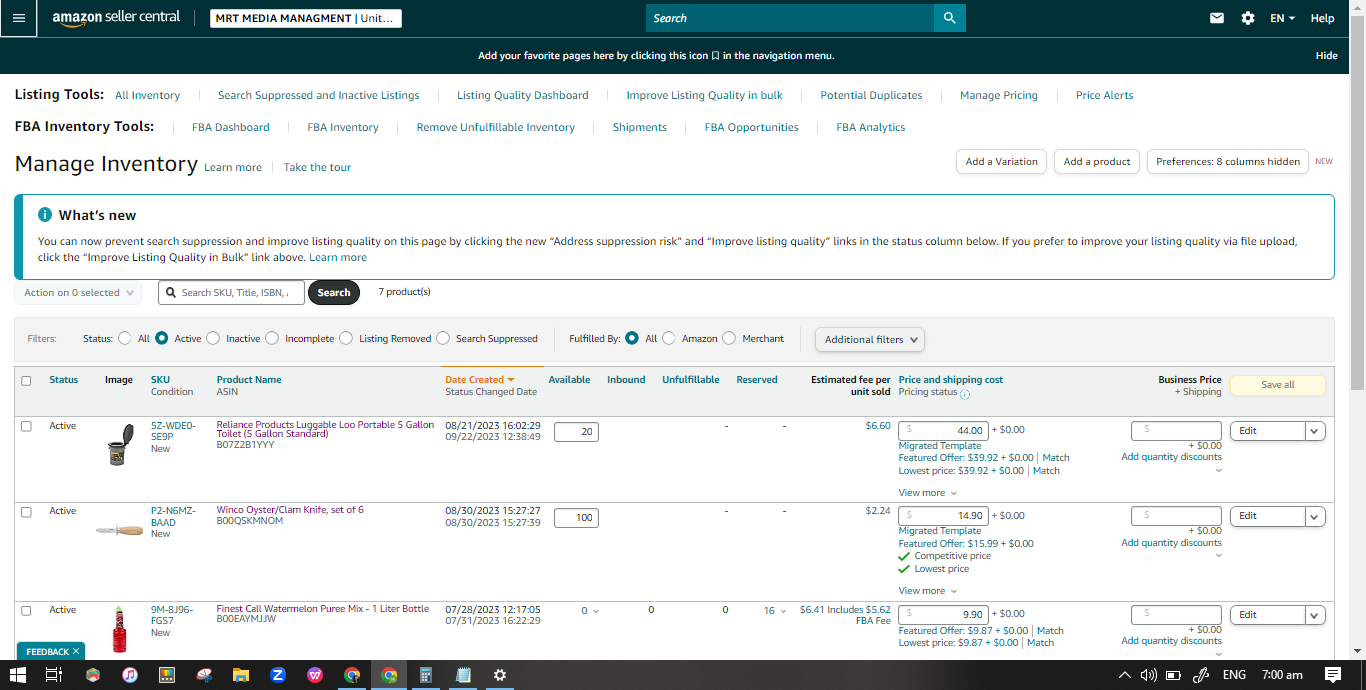Open the Windows Ink Workspace pen icon
The image size is (1366, 690).
click(1202, 675)
